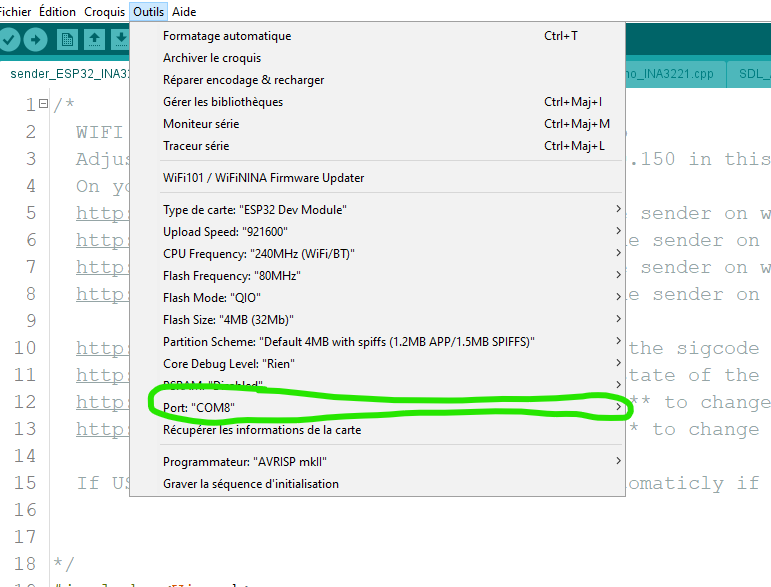The image size is (771, 587).
Task: Click the Verify (checkmark) toolbar icon
Action: coord(9,40)
